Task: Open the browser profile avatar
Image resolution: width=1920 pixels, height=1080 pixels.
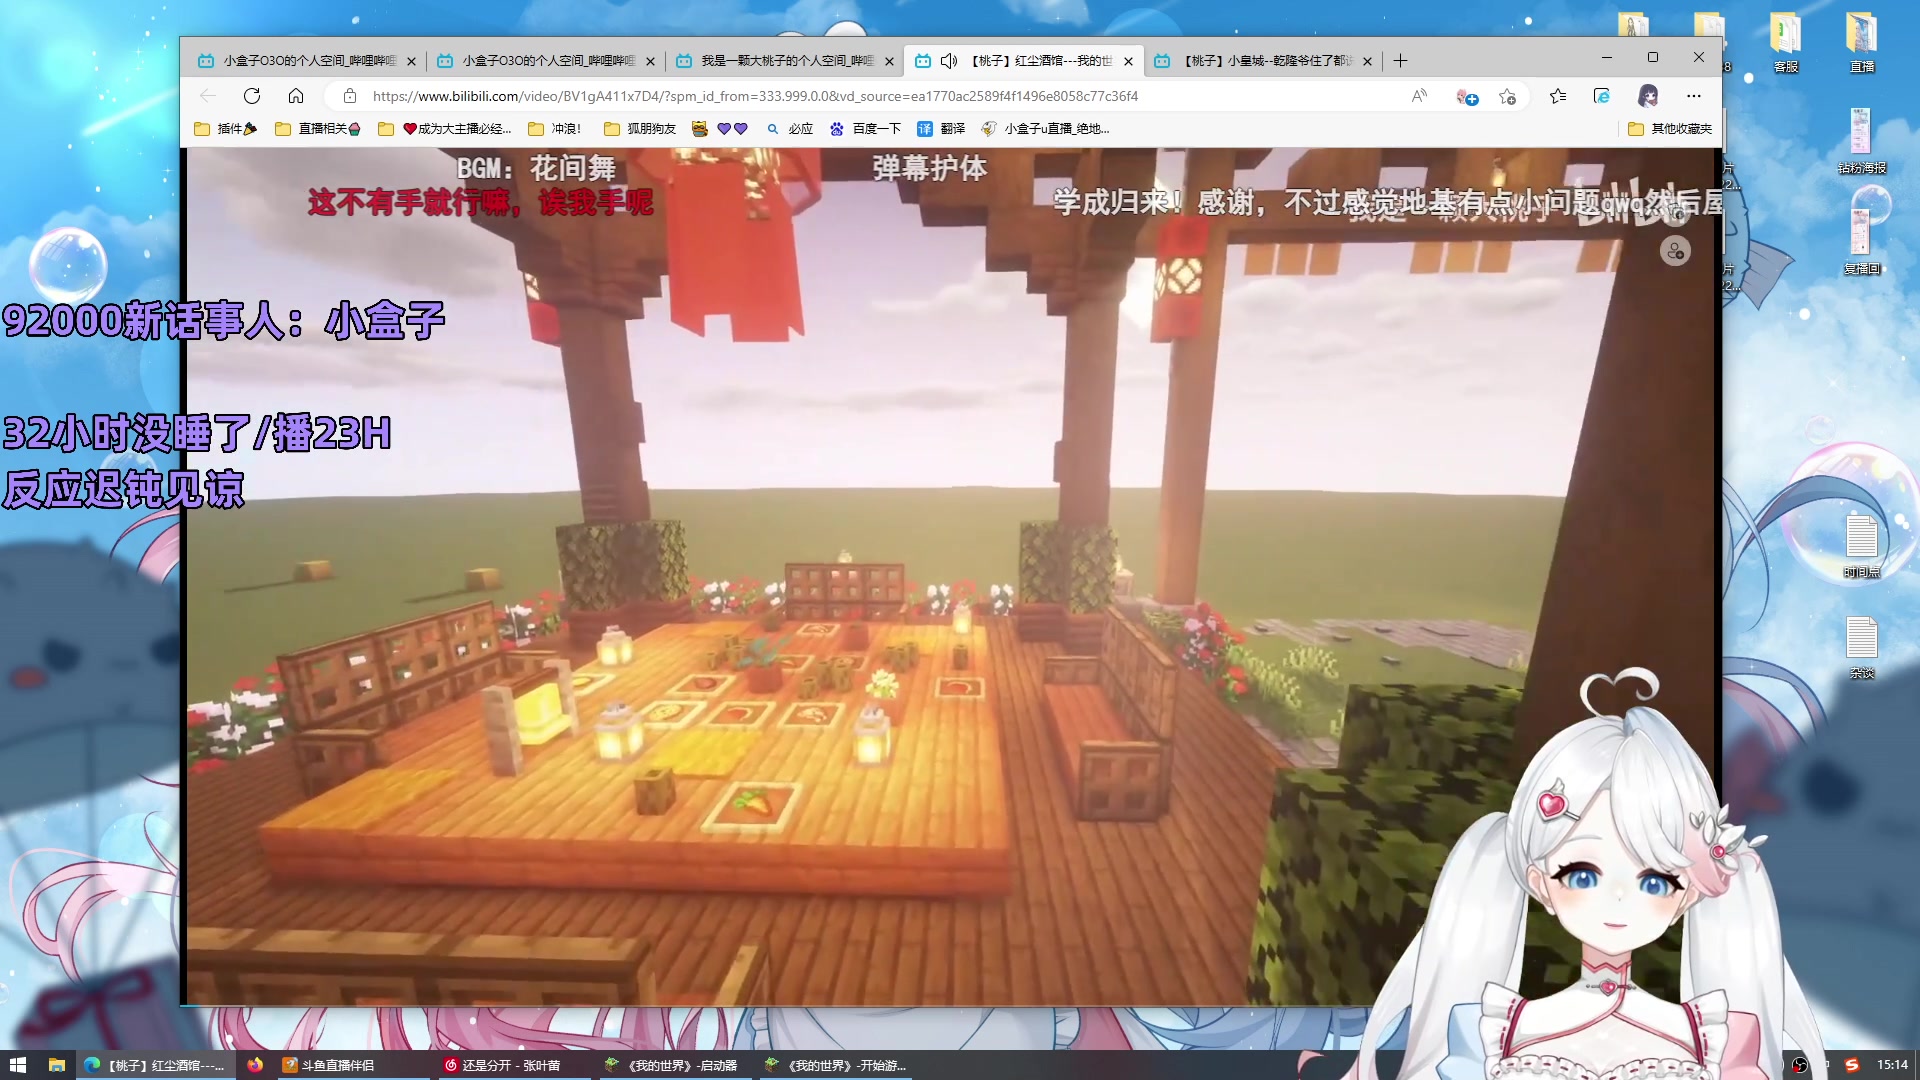Action: pos(1648,96)
